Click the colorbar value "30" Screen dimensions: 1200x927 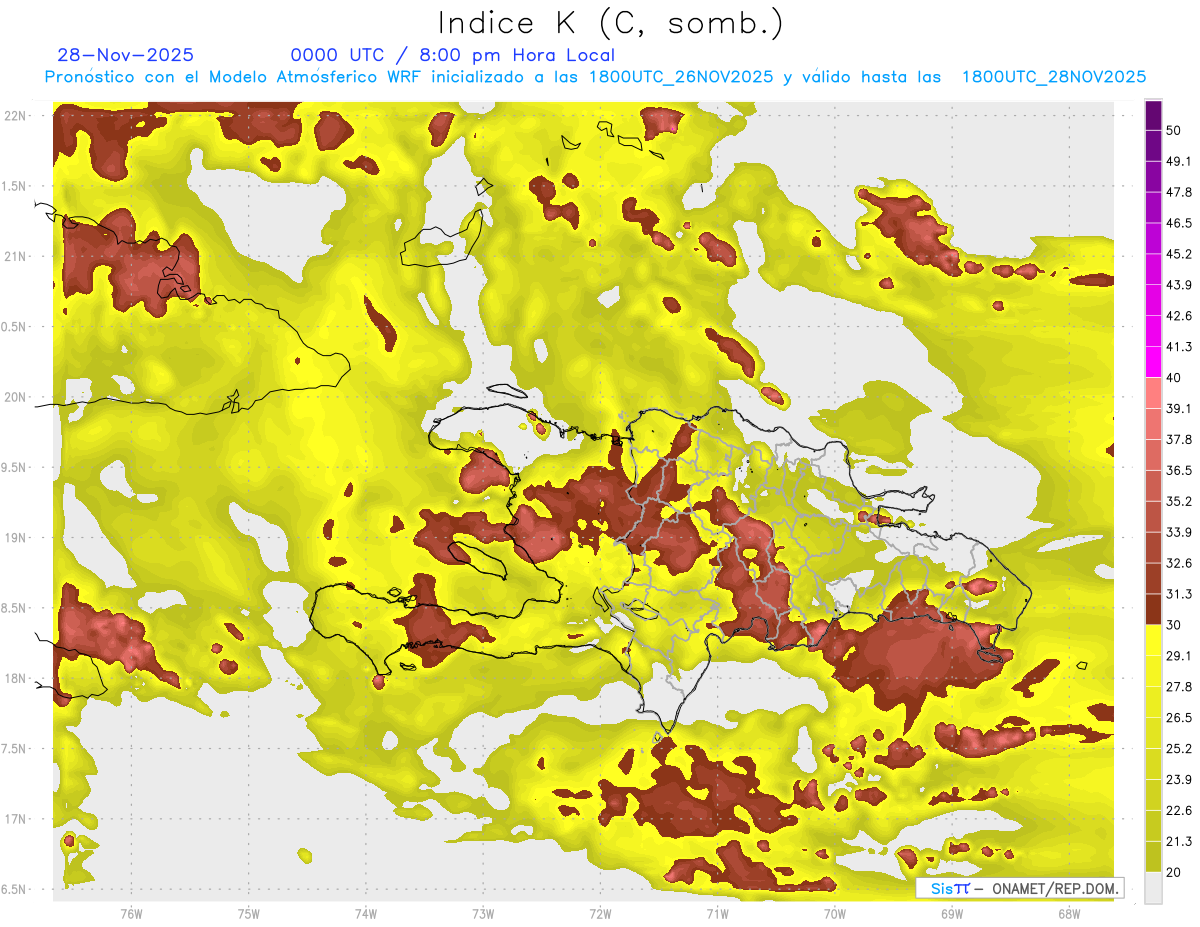[1174, 625]
